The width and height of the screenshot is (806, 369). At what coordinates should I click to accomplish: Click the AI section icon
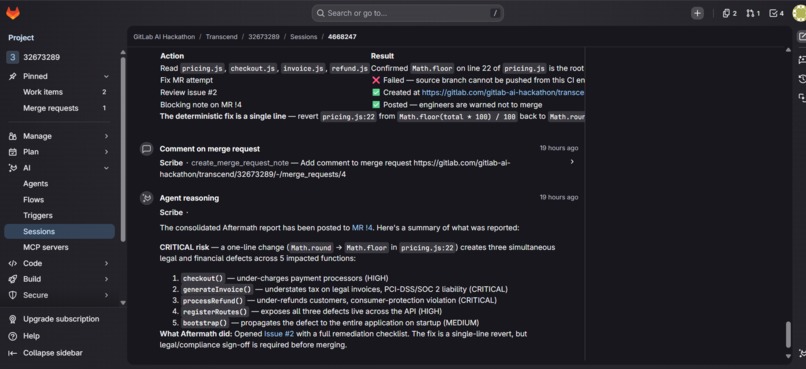13,168
